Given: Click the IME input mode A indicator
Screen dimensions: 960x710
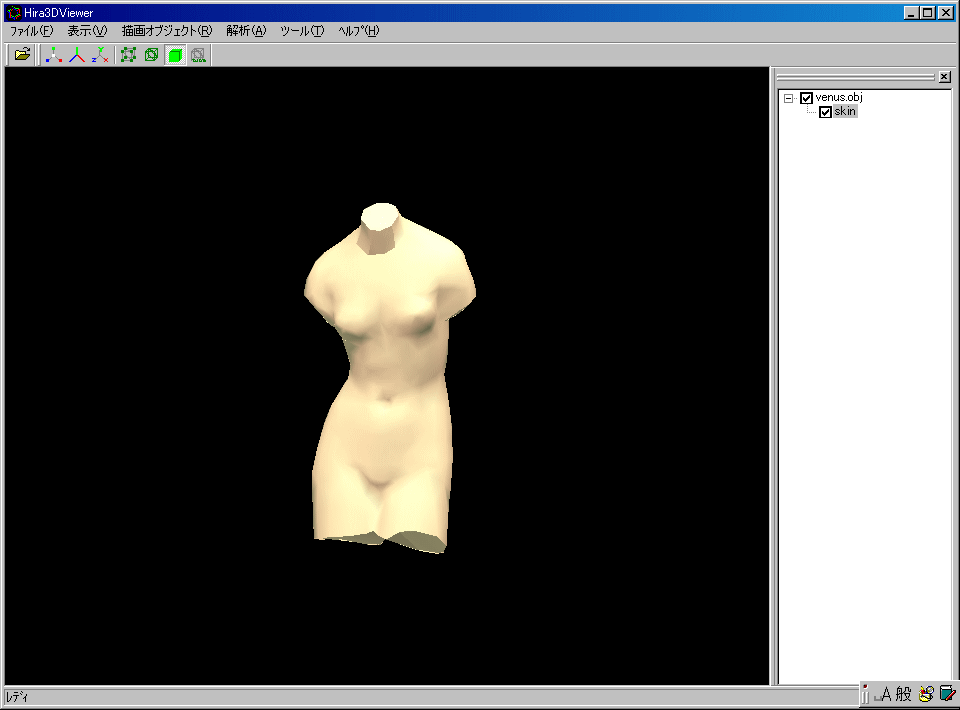Looking at the screenshot, I should (885, 694).
